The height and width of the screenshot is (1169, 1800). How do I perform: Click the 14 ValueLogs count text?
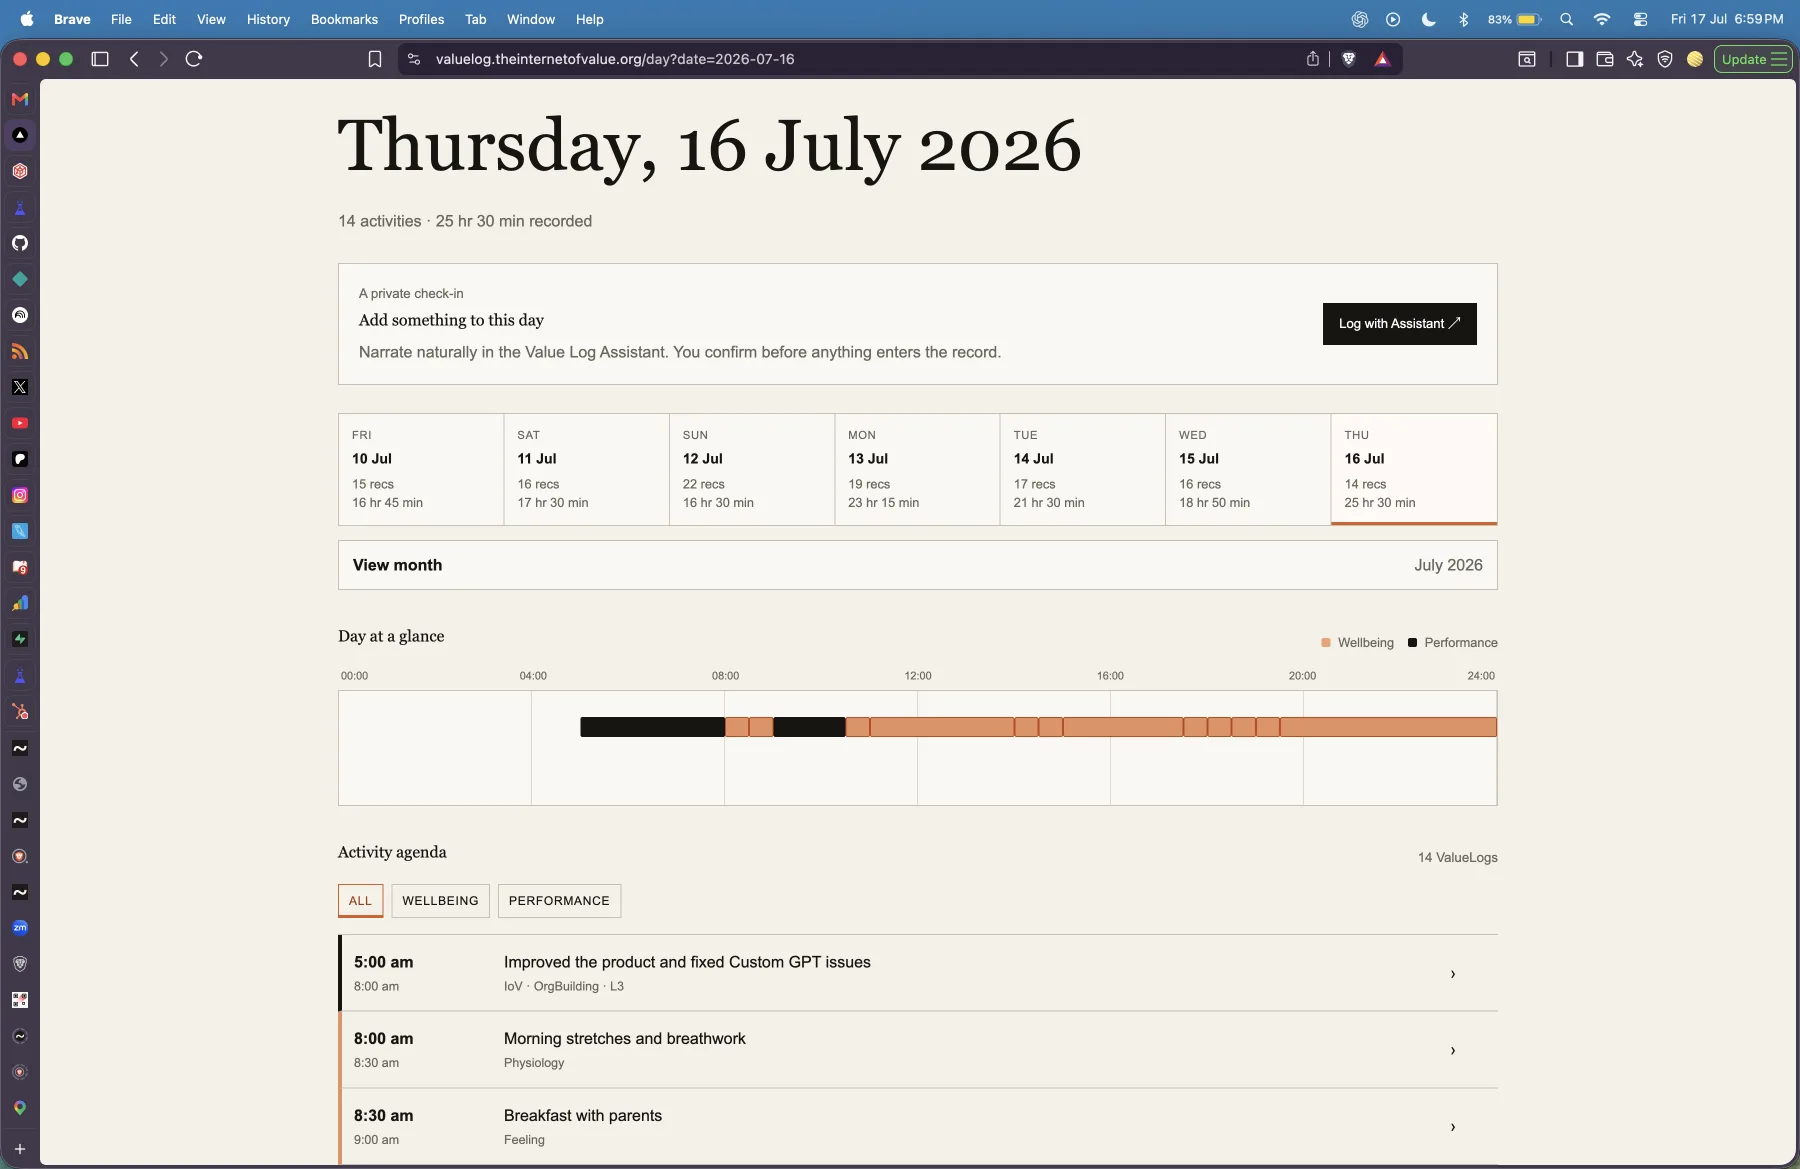[x=1457, y=858]
